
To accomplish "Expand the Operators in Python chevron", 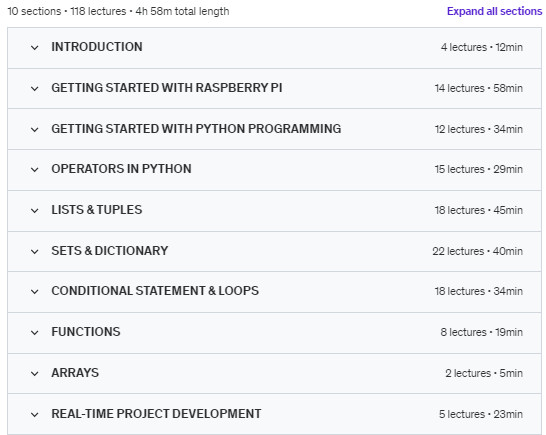I will click(x=34, y=170).
